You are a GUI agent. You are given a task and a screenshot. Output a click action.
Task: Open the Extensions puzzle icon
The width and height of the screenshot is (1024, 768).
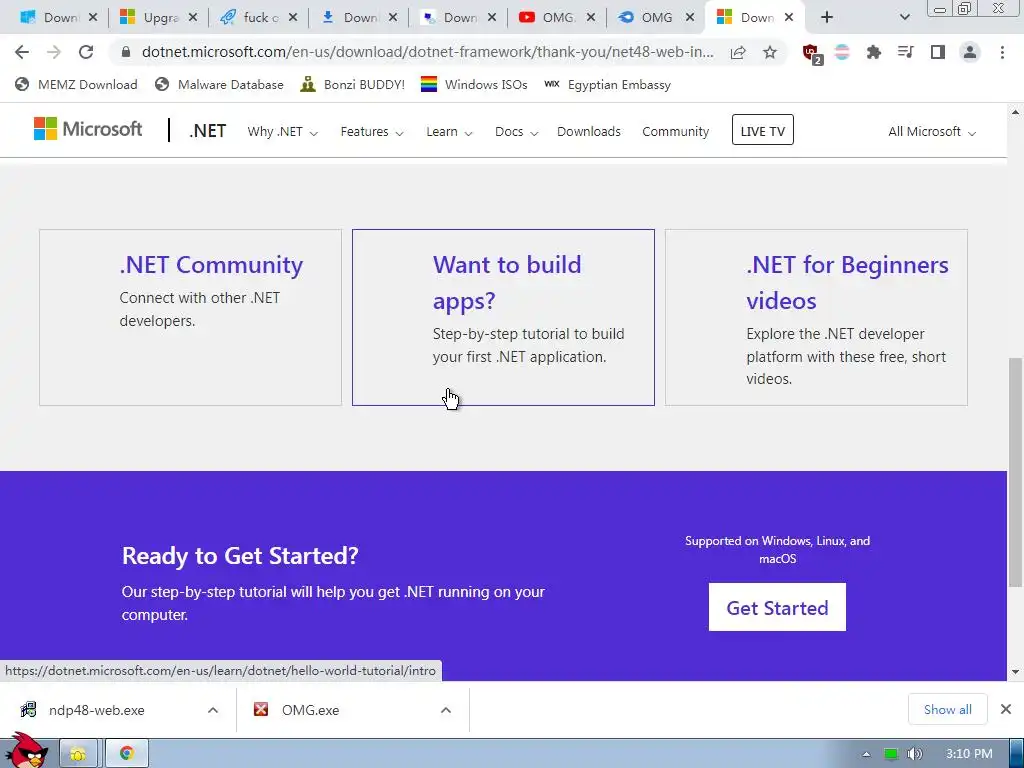pos(873,52)
